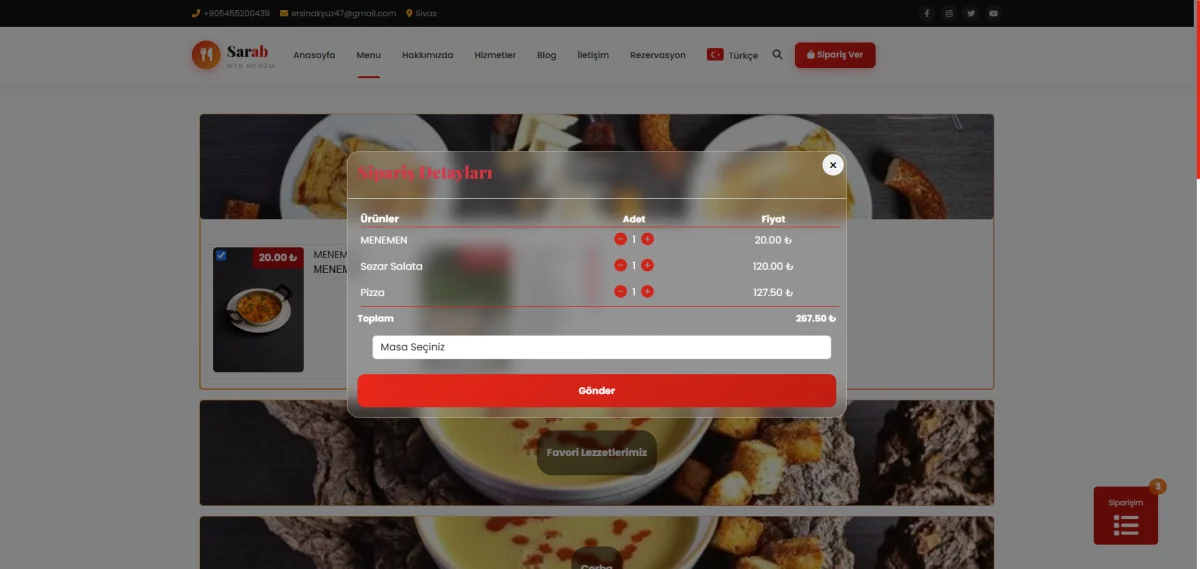Submit order with Gönder button
1200x569 pixels.
point(597,391)
